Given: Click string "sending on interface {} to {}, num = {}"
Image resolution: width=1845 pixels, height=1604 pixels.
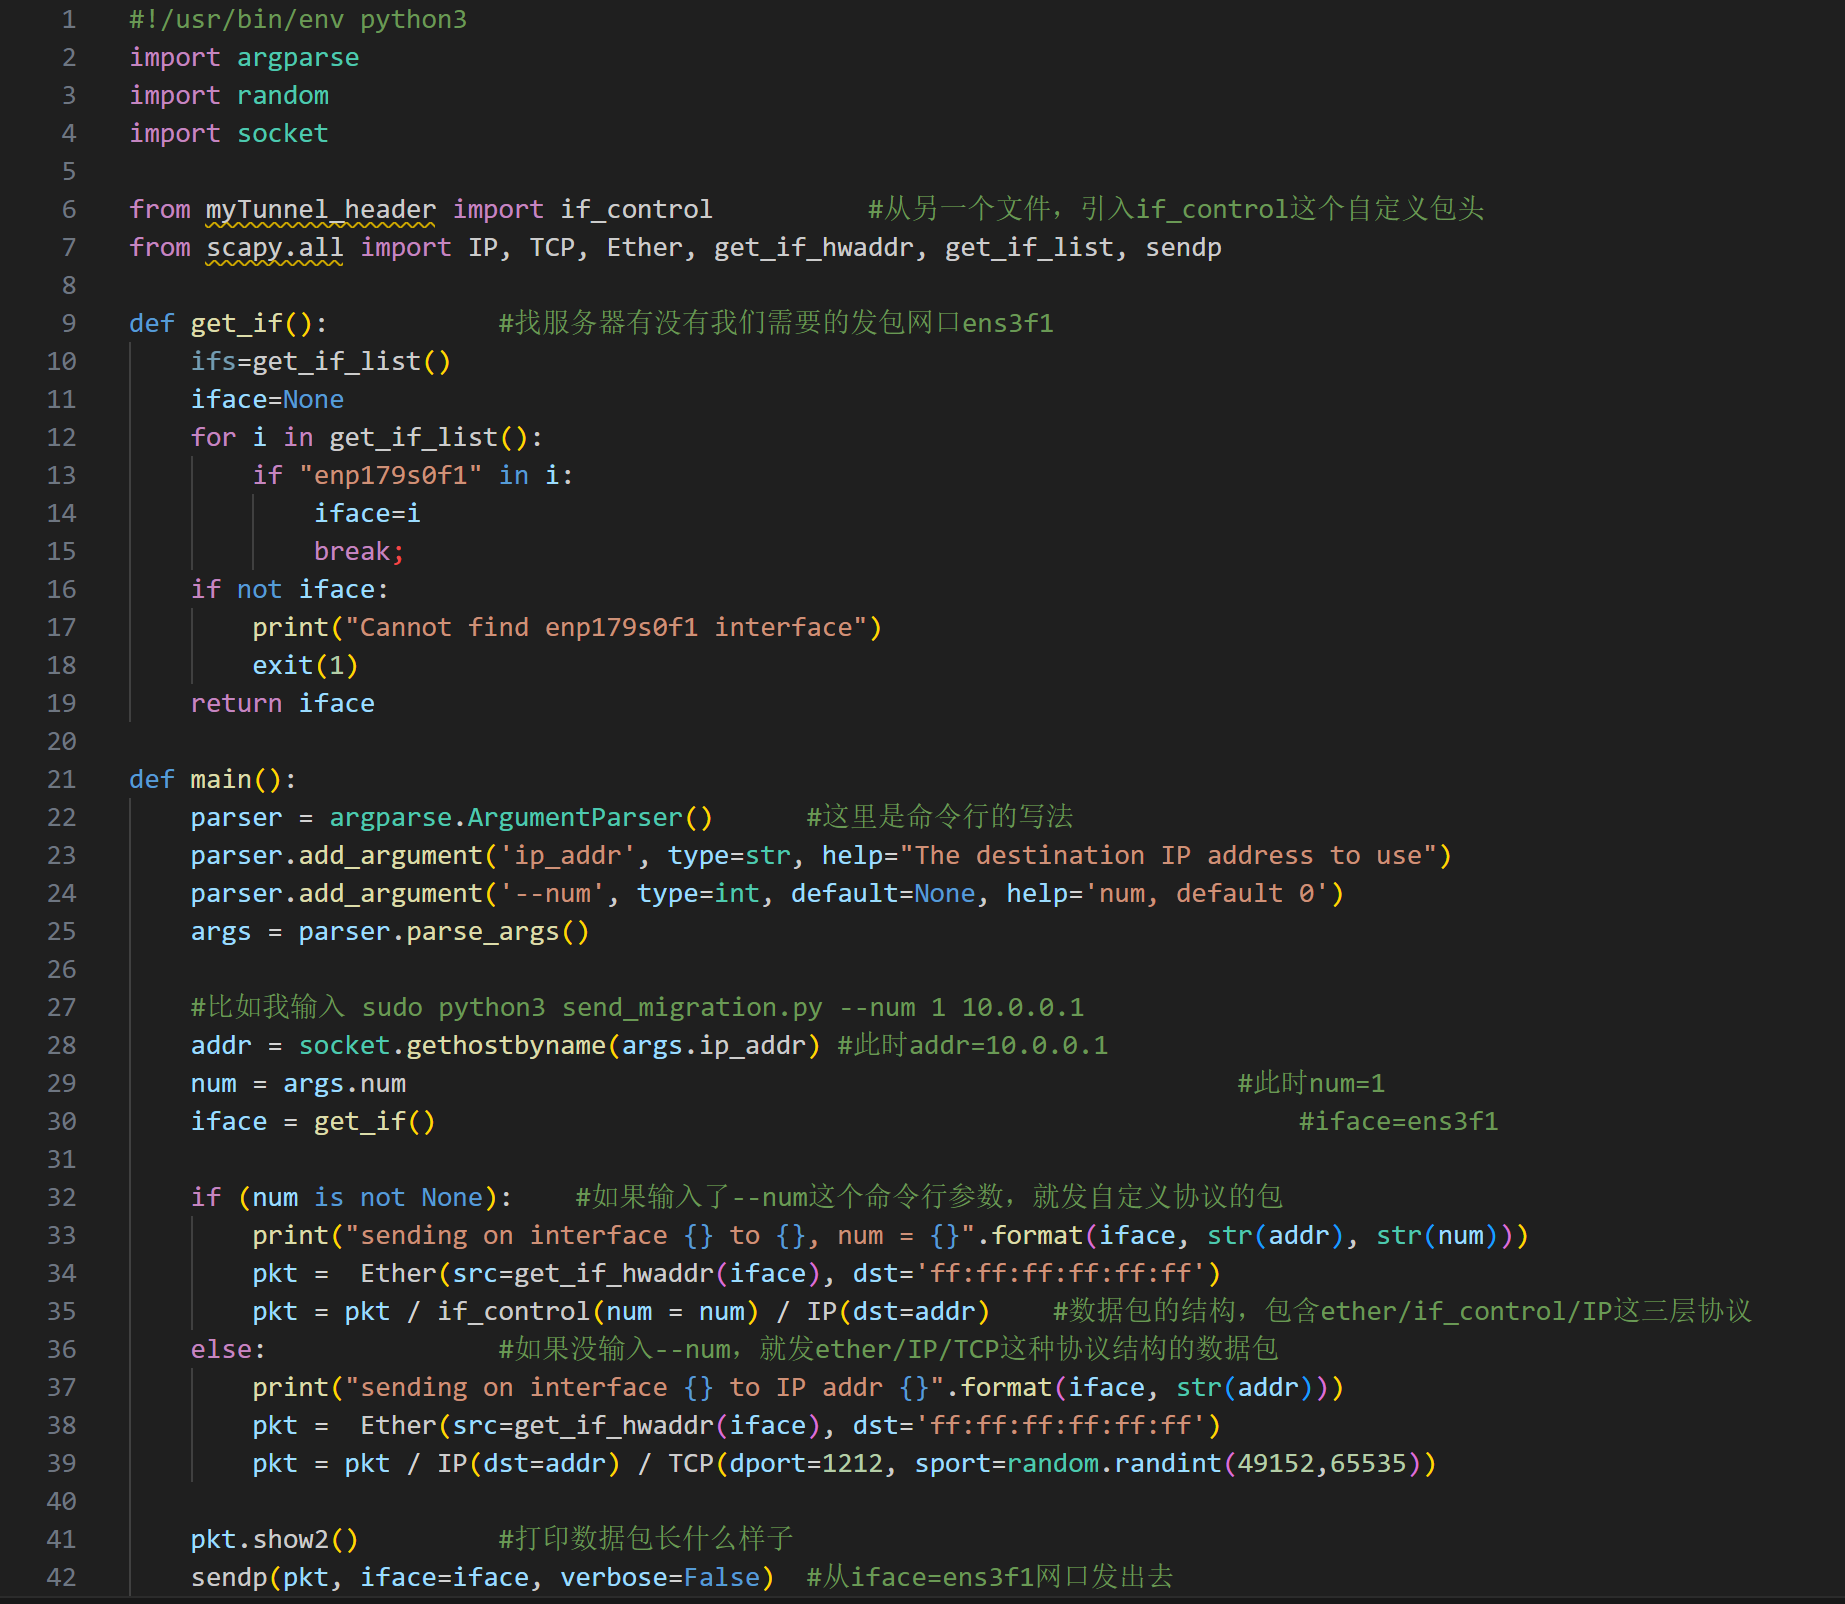Looking at the screenshot, I should pyautogui.click(x=660, y=1236).
